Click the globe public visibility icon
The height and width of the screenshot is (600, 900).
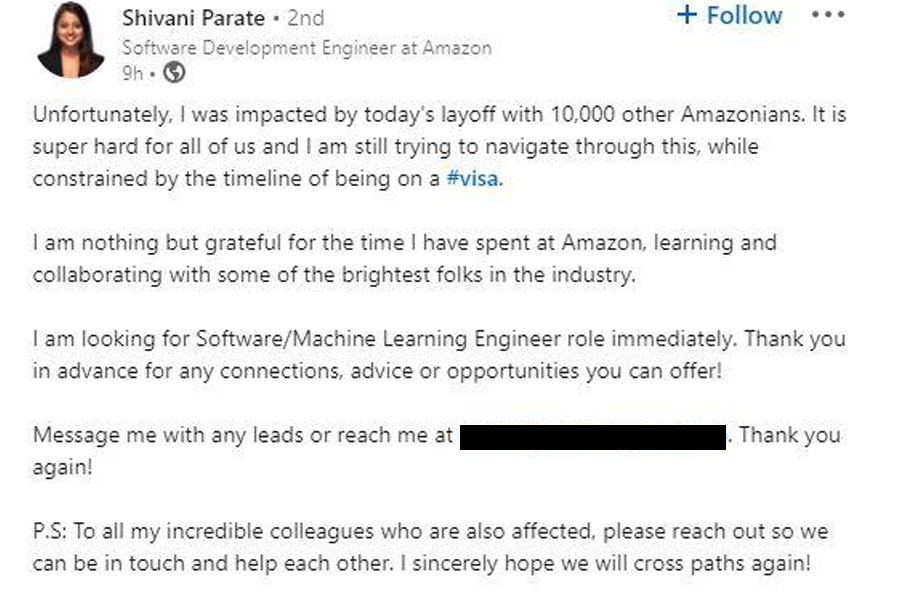(x=174, y=72)
